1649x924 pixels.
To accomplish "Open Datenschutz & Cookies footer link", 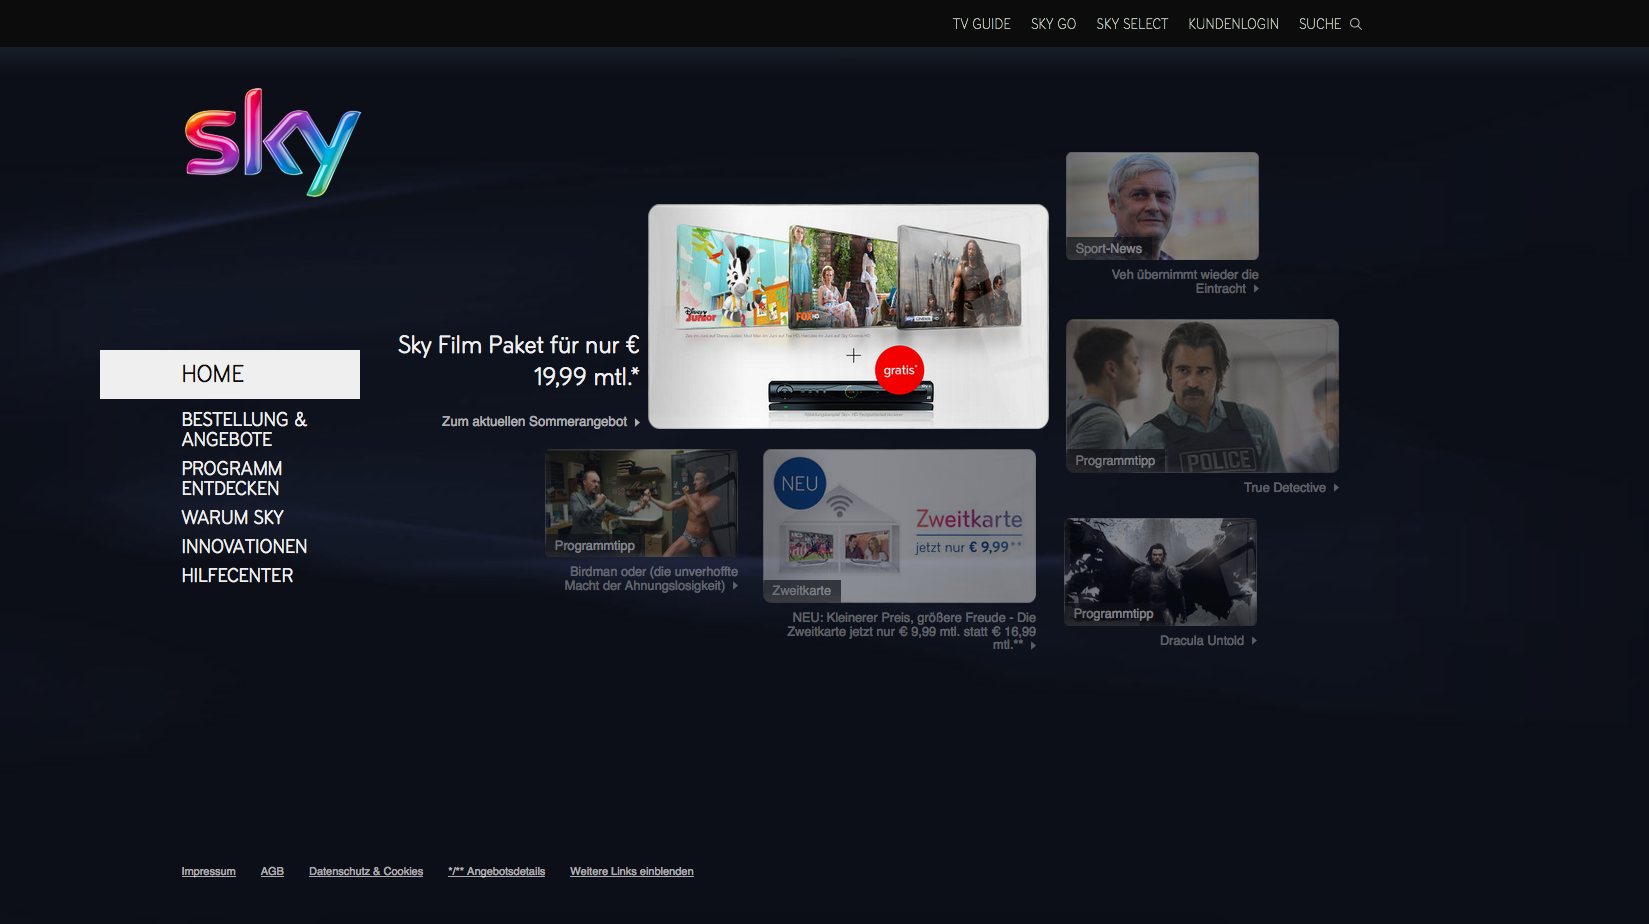I will click(366, 872).
